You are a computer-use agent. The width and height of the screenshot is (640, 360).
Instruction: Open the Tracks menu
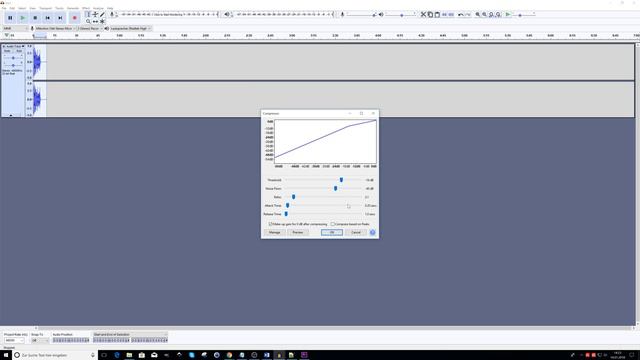[x=60, y=8]
